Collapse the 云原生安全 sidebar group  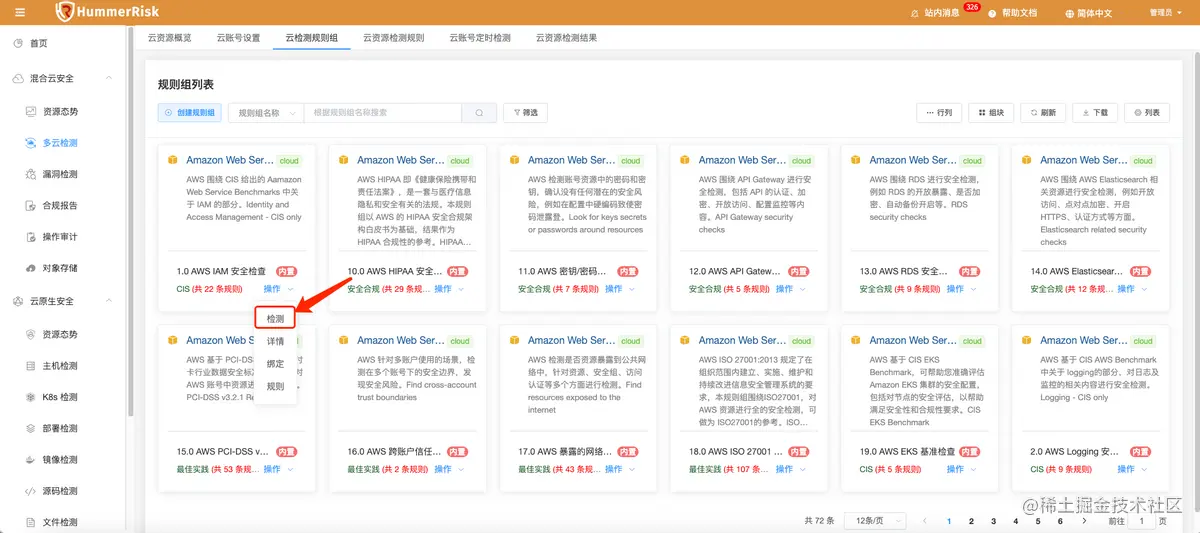[x=62, y=301]
